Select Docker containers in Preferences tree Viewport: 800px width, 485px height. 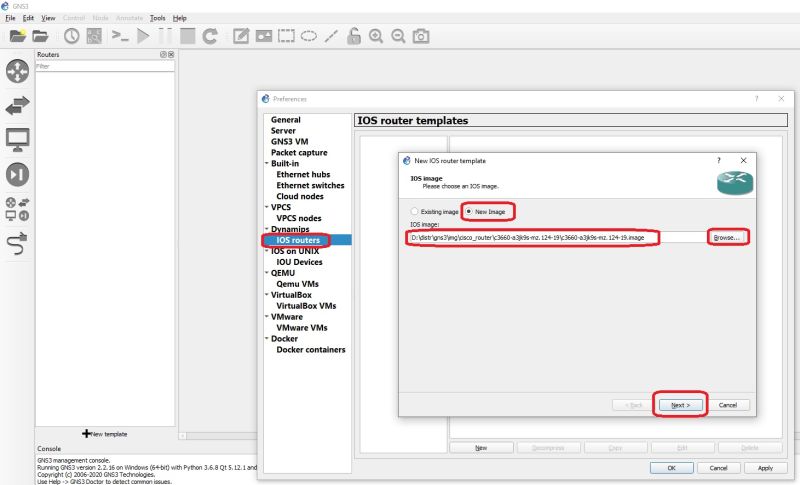[x=311, y=350]
